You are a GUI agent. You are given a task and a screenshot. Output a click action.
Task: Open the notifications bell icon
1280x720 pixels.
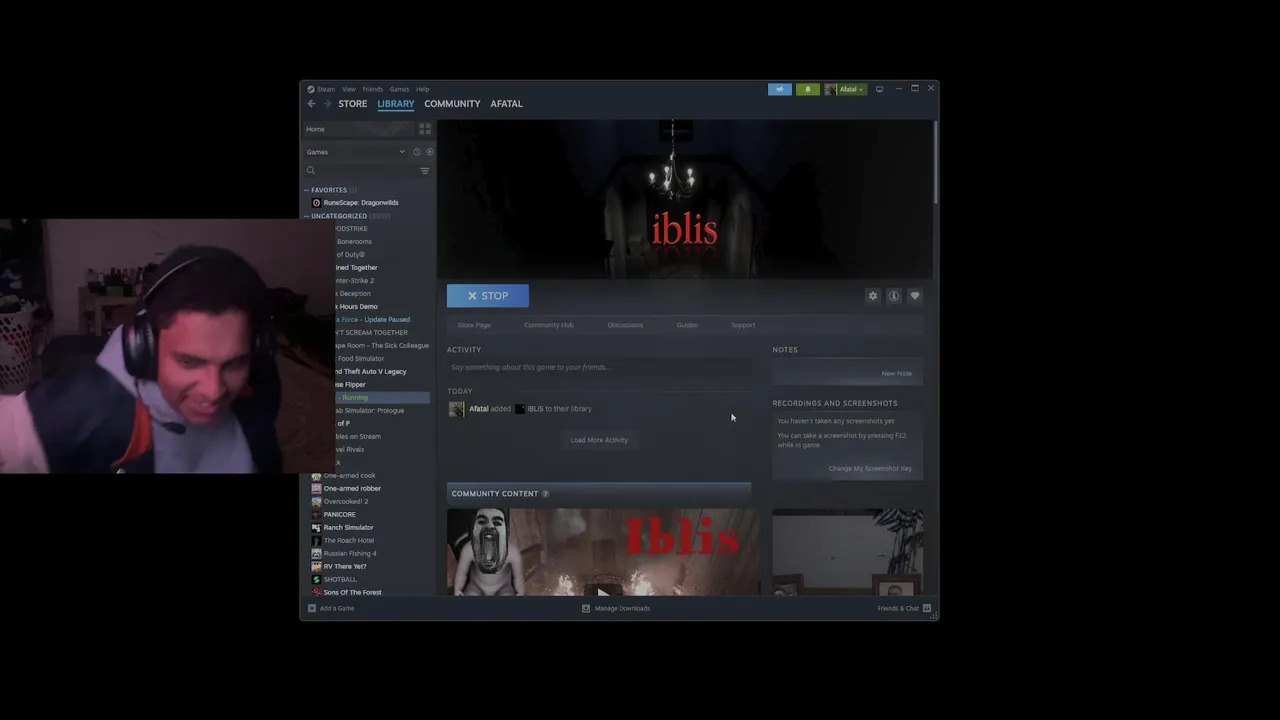tap(808, 89)
